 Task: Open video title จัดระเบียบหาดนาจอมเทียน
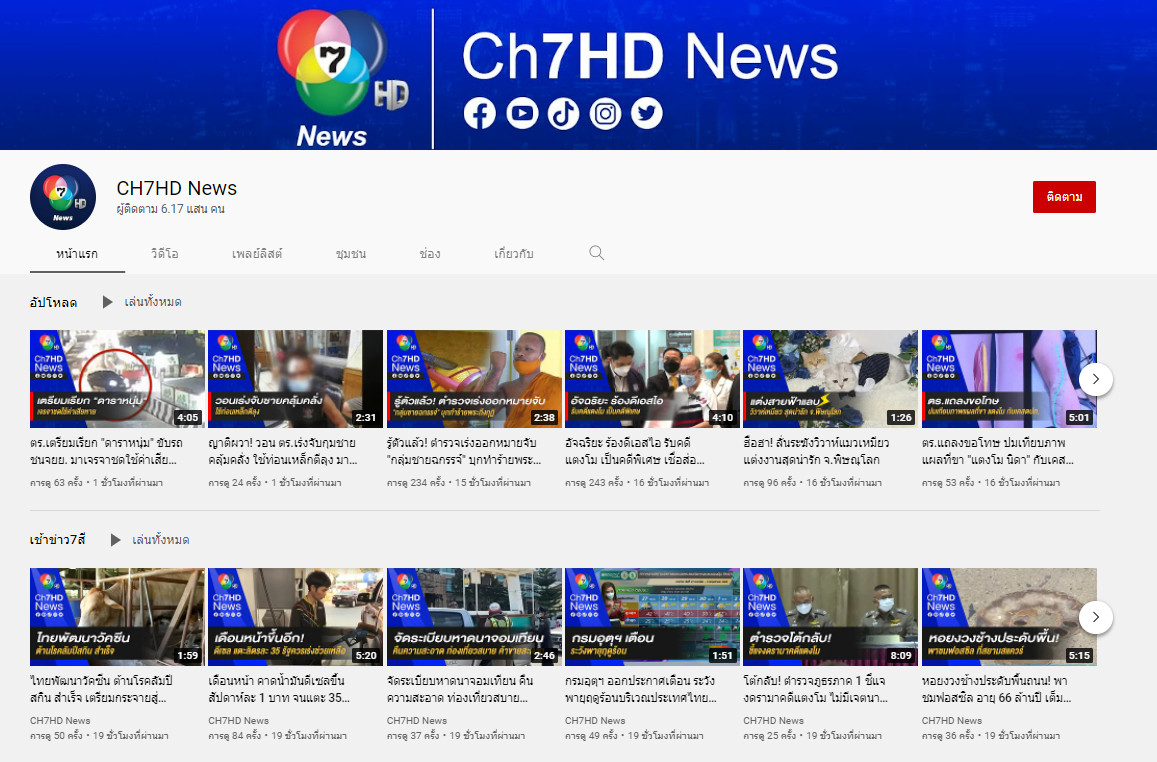coord(460,689)
